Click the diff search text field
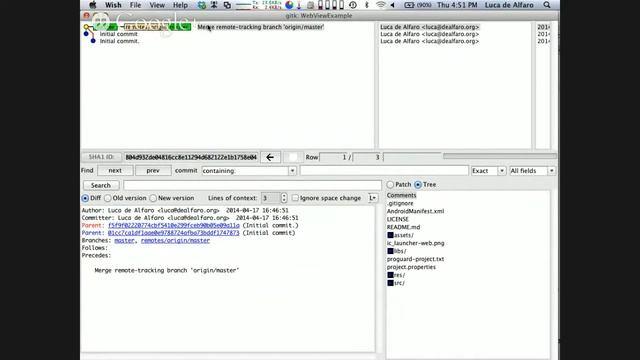Viewport: 640px width, 360px height. pos(252,185)
